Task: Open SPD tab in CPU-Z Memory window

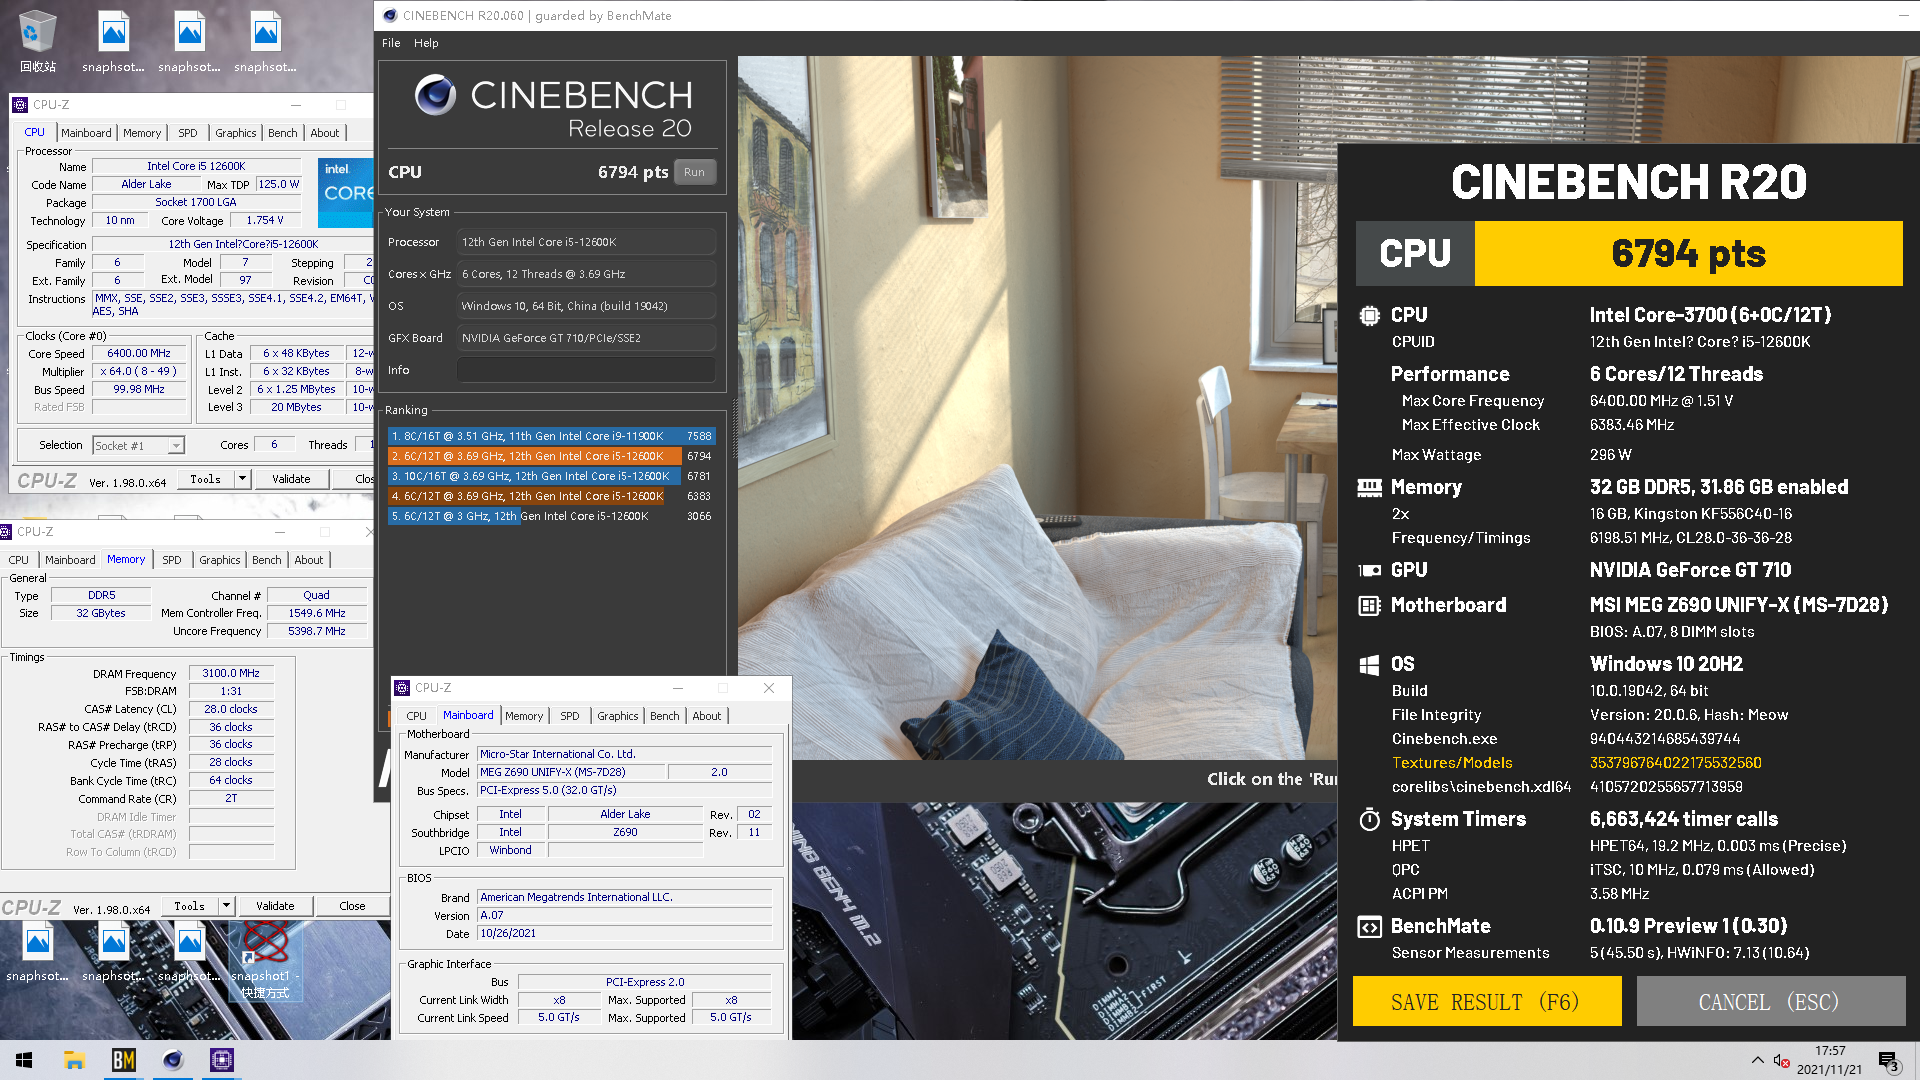Action: [x=172, y=560]
